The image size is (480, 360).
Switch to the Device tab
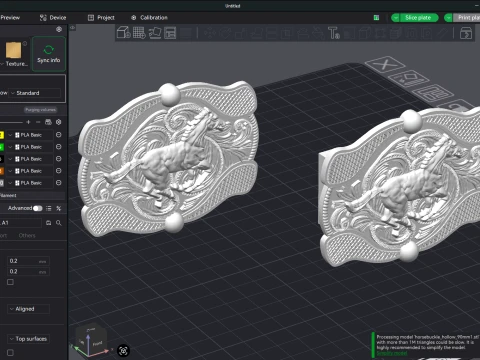tap(53, 18)
